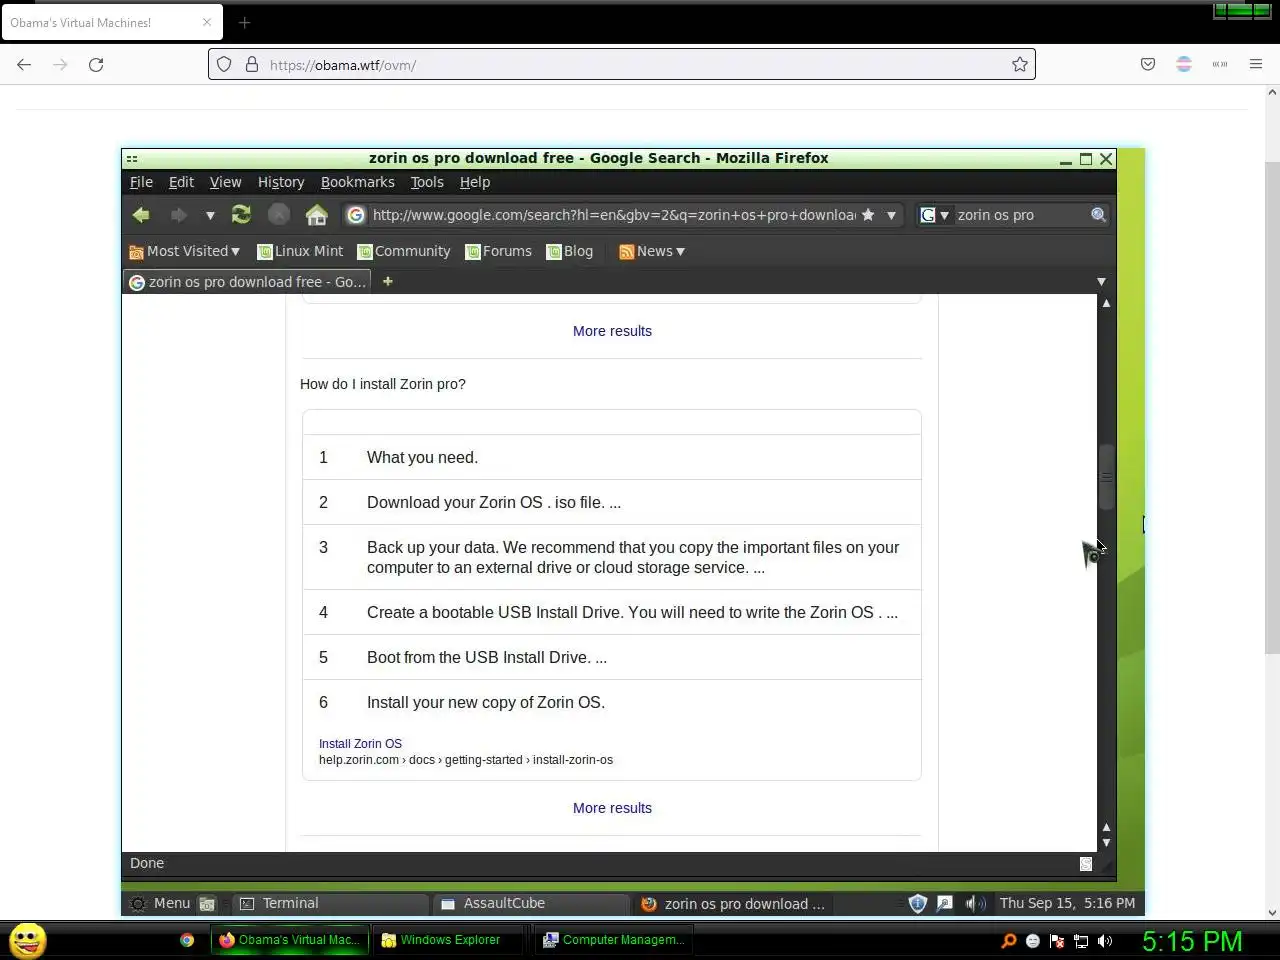Click the status bar icon beside Done

[1086, 864]
